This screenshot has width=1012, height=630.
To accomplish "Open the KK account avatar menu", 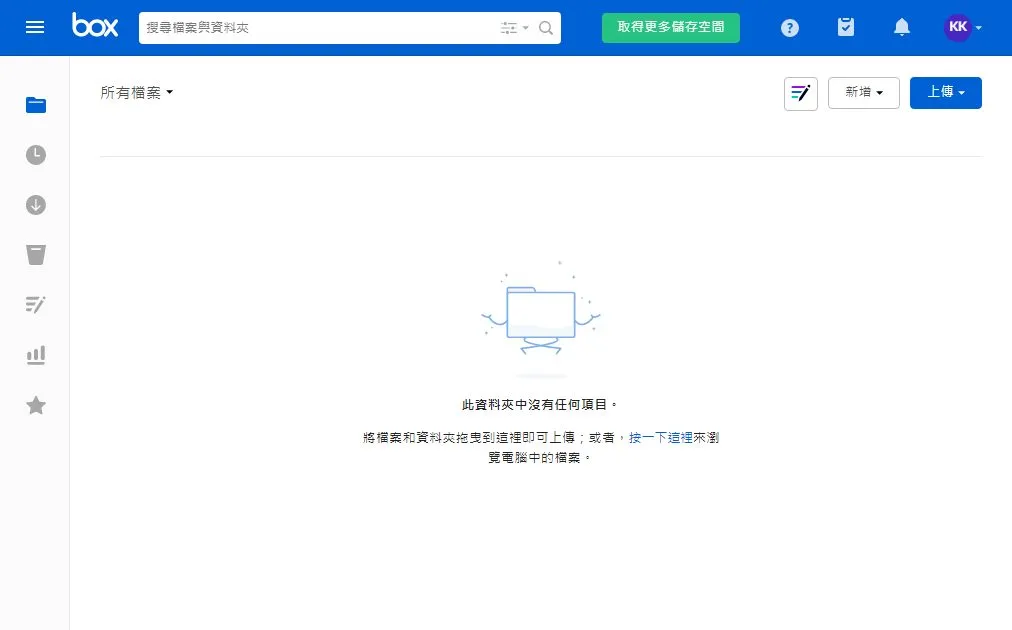I will point(962,27).
